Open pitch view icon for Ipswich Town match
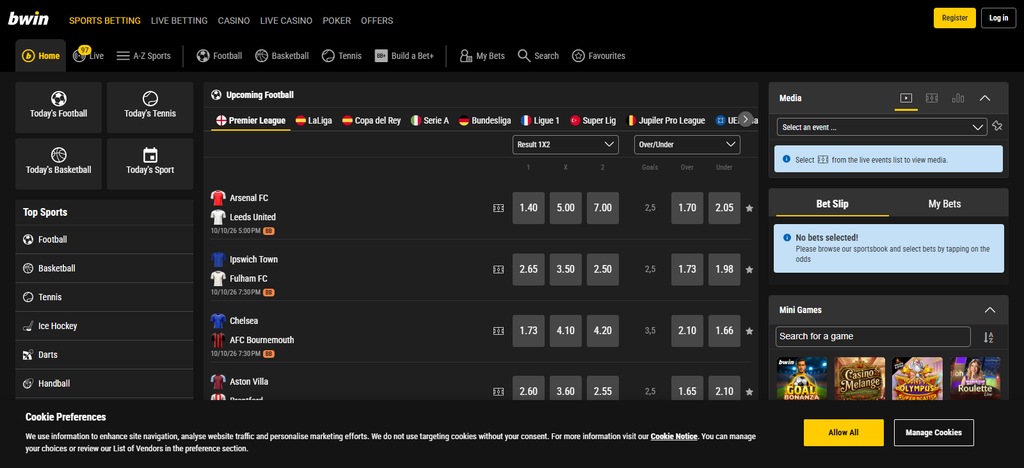 point(498,269)
